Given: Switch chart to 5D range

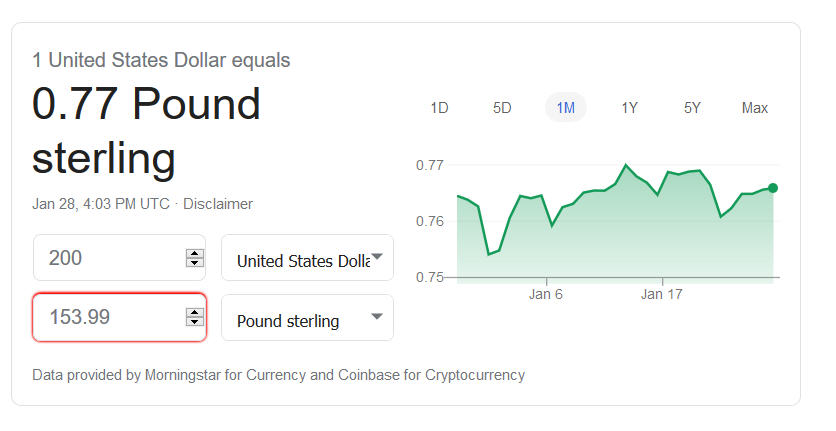Looking at the screenshot, I should [x=502, y=108].
